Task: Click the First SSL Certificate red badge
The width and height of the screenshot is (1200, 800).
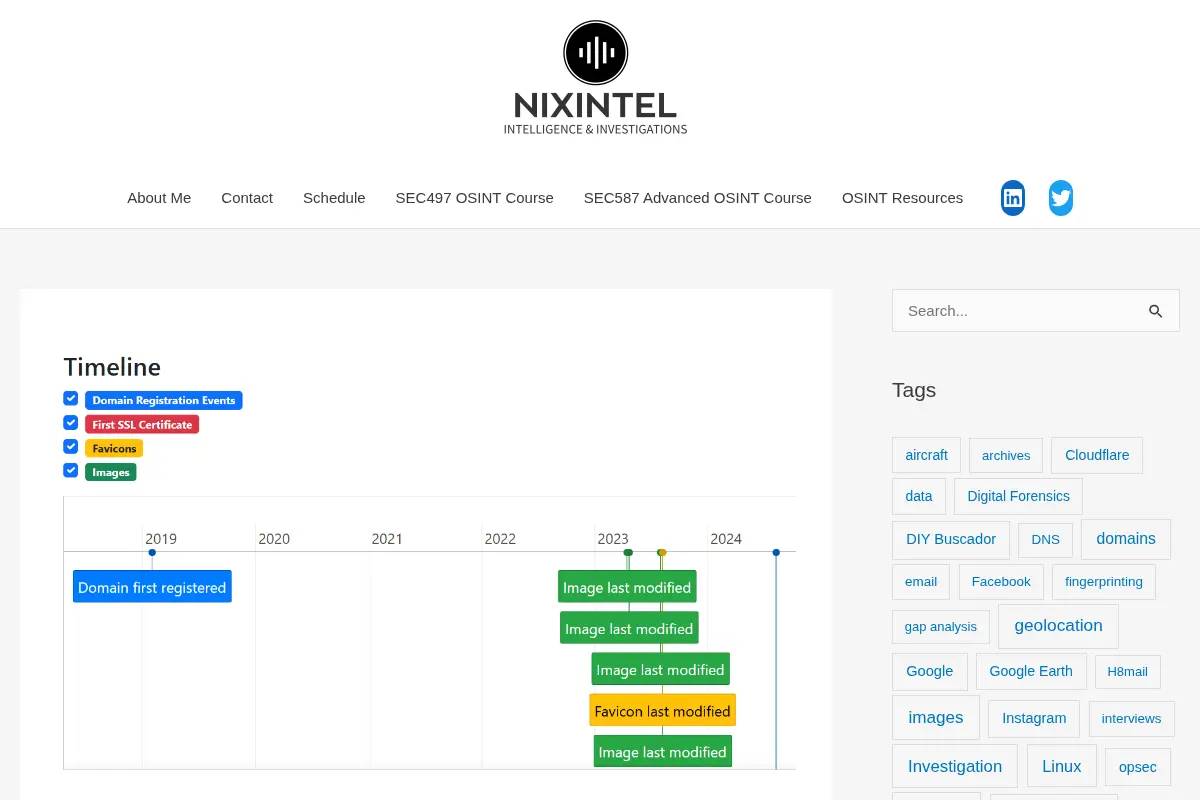Action: (x=142, y=424)
